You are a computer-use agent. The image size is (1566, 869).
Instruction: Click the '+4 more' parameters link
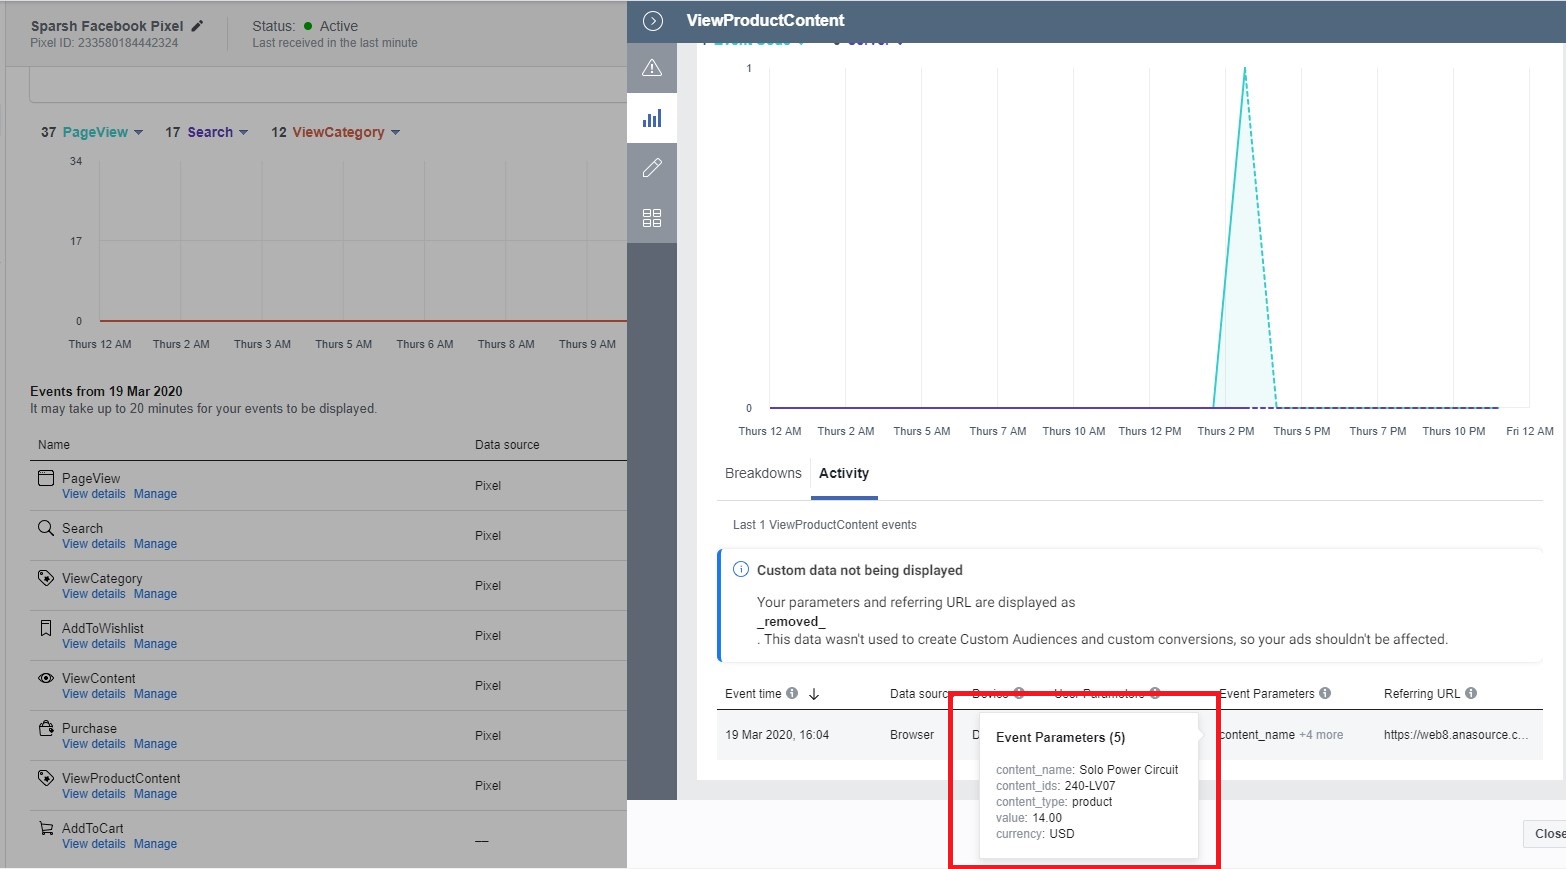pos(1320,735)
